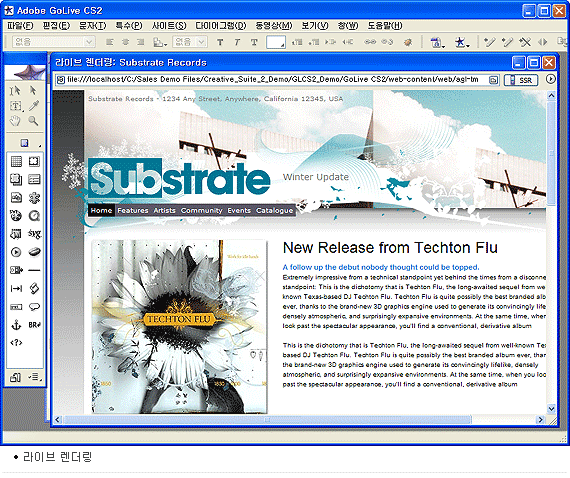Select the Standard Editing tool
Image resolution: width=570 pixels, height=478 pixels.
(15, 90)
